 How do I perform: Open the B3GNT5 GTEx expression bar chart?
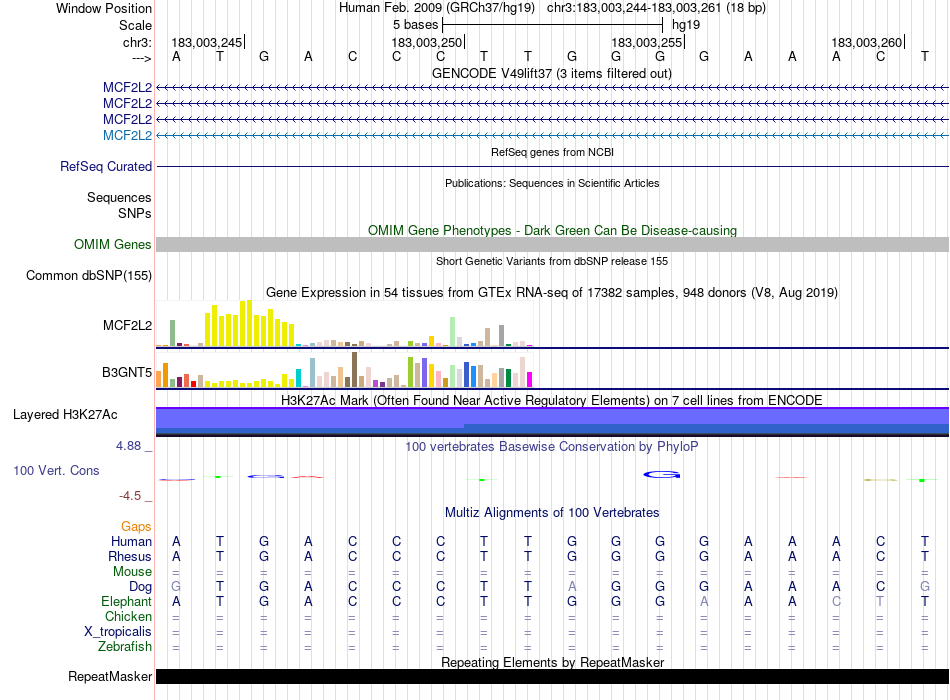pos(345,370)
